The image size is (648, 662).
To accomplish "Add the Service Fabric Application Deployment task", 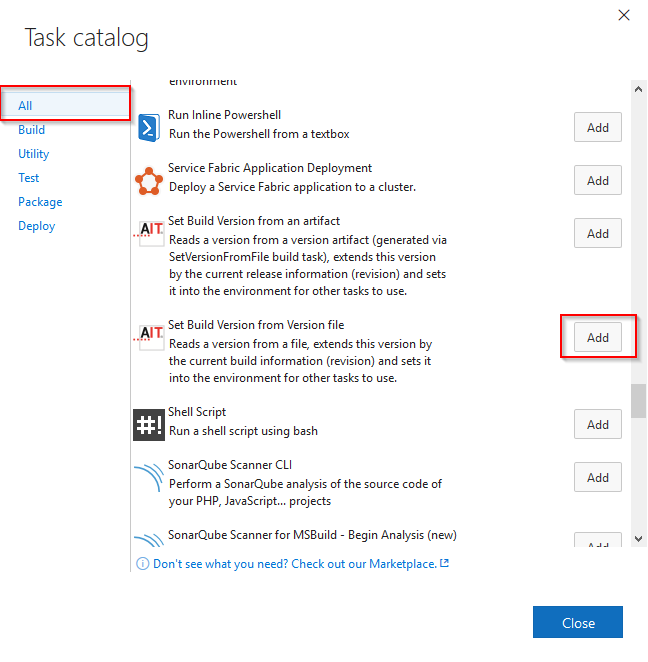I will pos(598,180).
